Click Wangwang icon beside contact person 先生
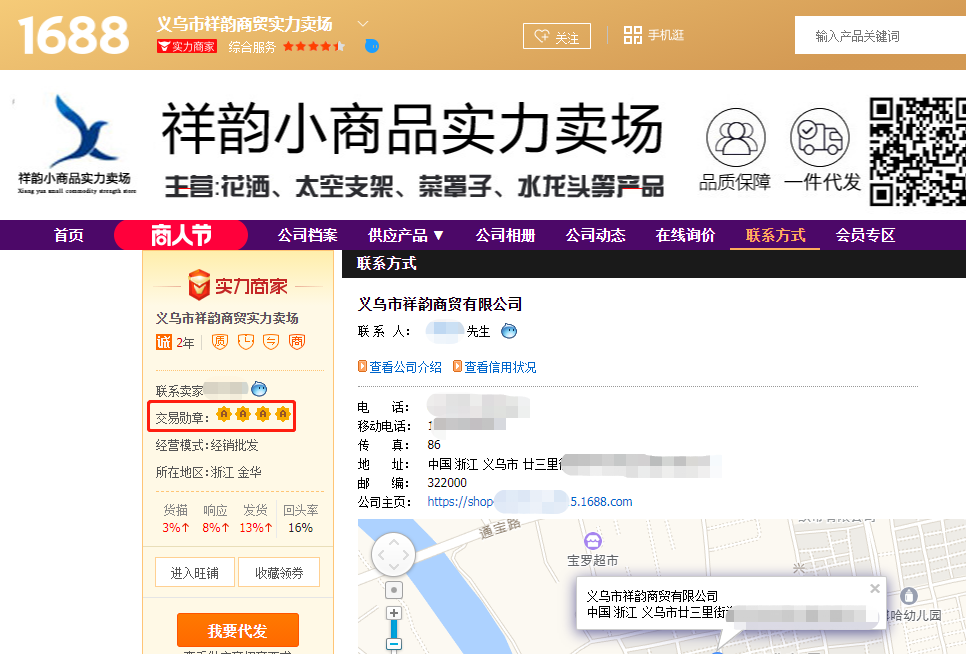The image size is (966, 654). click(509, 331)
